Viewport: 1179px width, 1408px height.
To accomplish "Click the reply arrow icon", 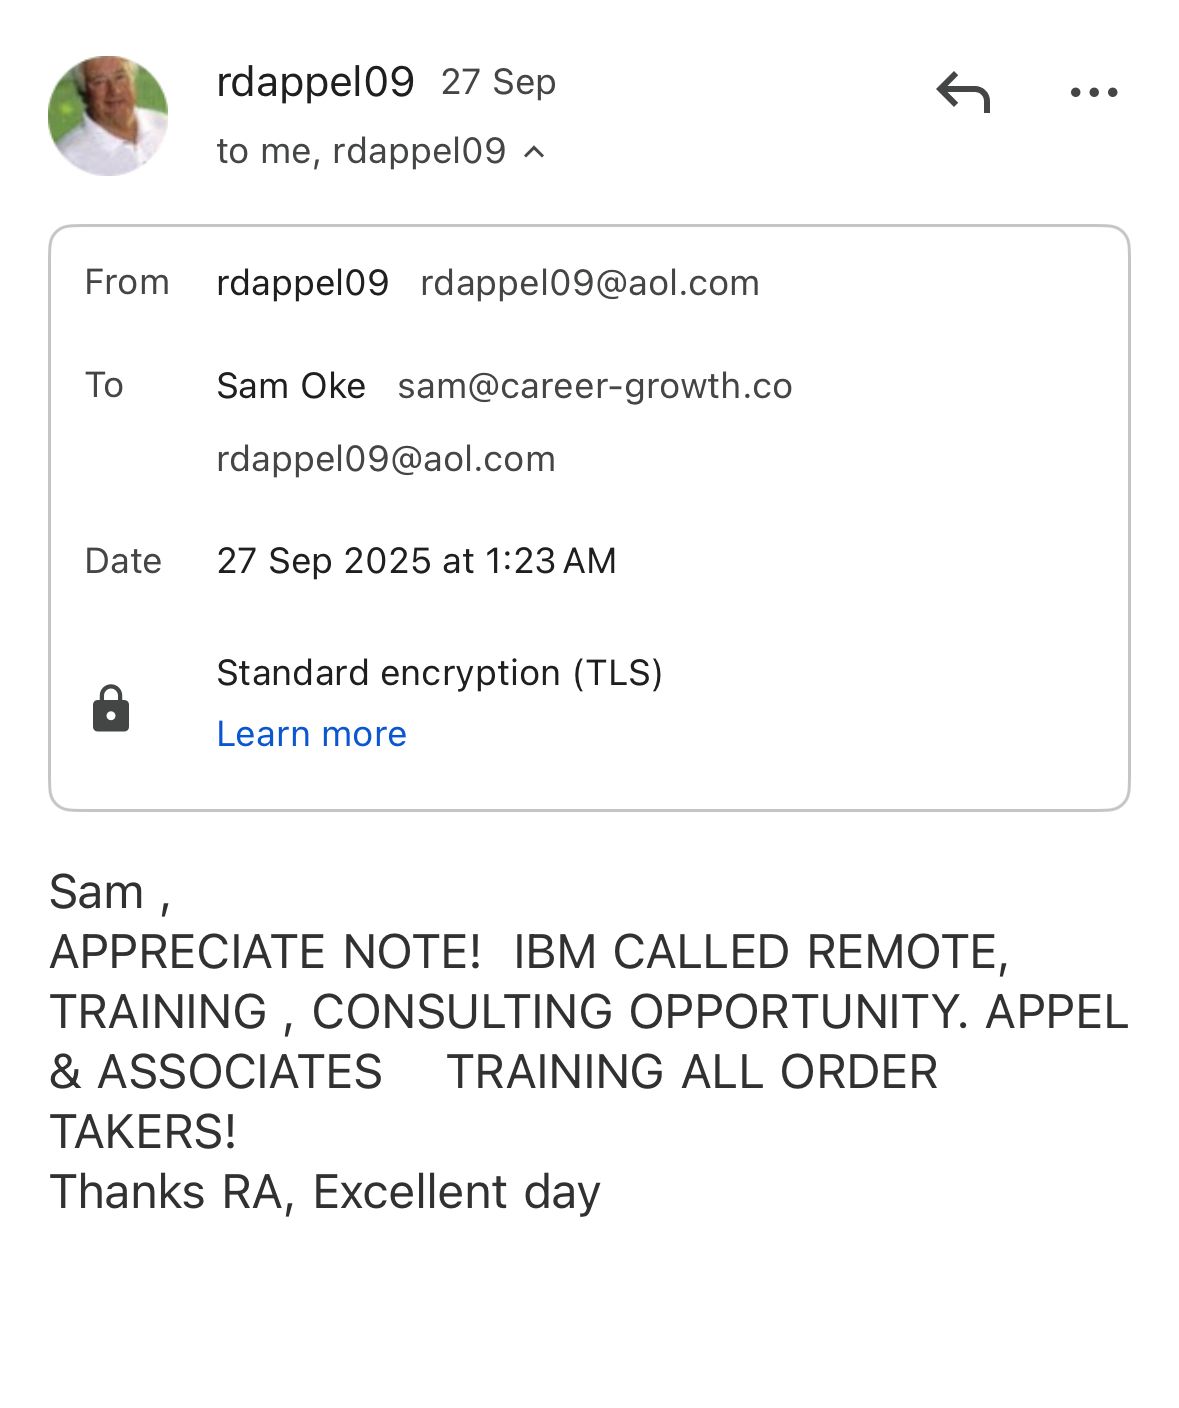I will [x=963, y=93].
